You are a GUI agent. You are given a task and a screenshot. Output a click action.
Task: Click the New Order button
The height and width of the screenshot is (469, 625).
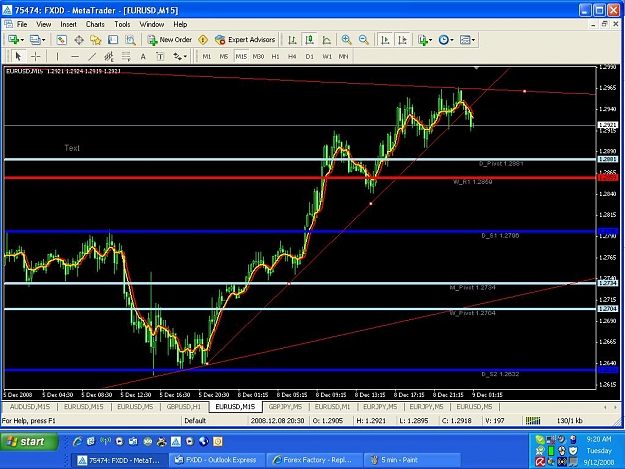click(x=170, y=40)
